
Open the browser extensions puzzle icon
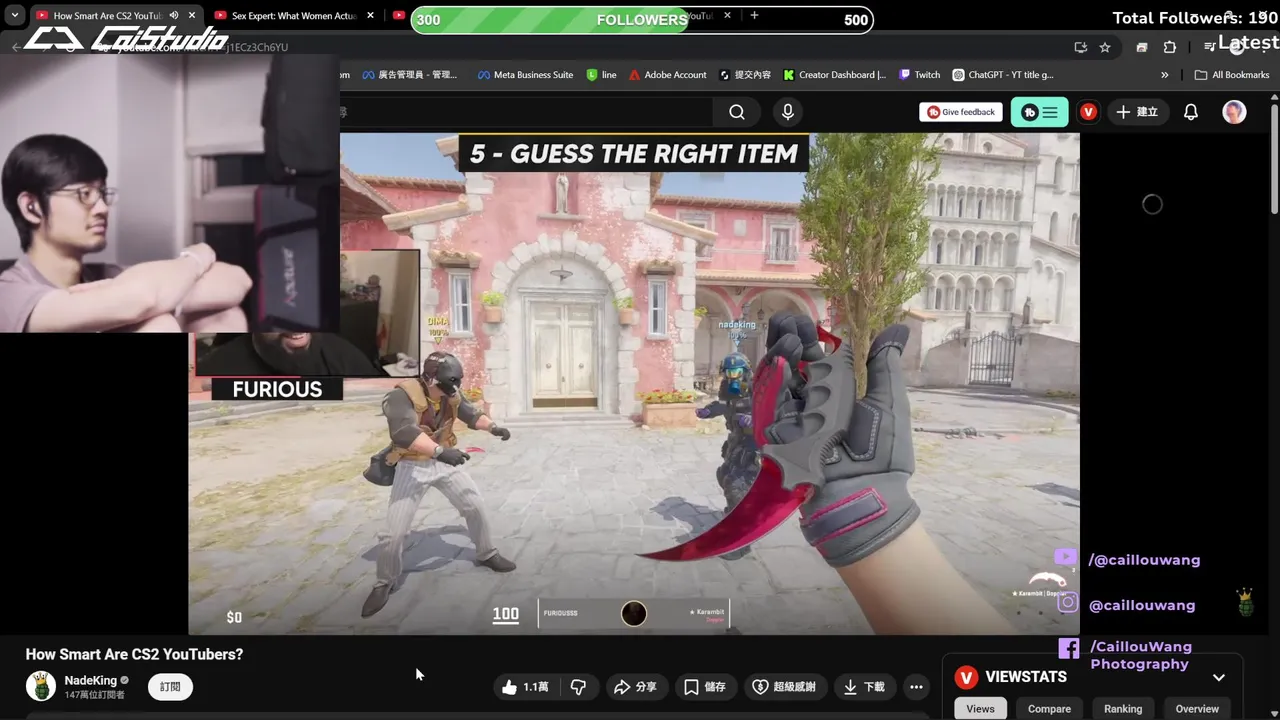point(1170,47)
